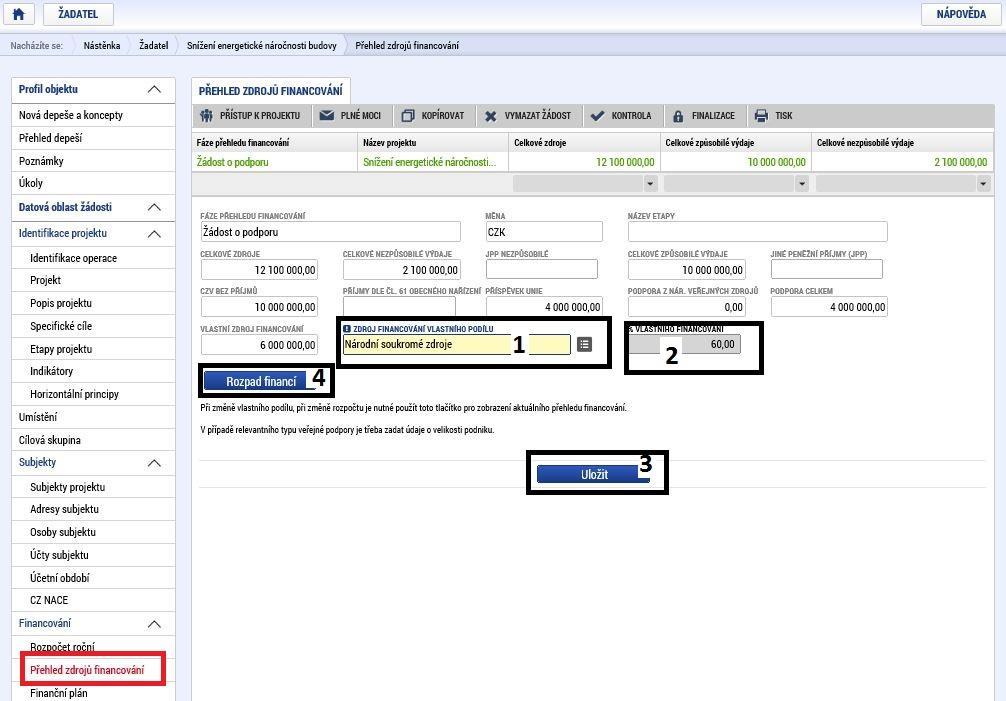The height and width of the screenshot is (701, 1006).
Task: Click the Název etapy field
Action: point(758,232)
